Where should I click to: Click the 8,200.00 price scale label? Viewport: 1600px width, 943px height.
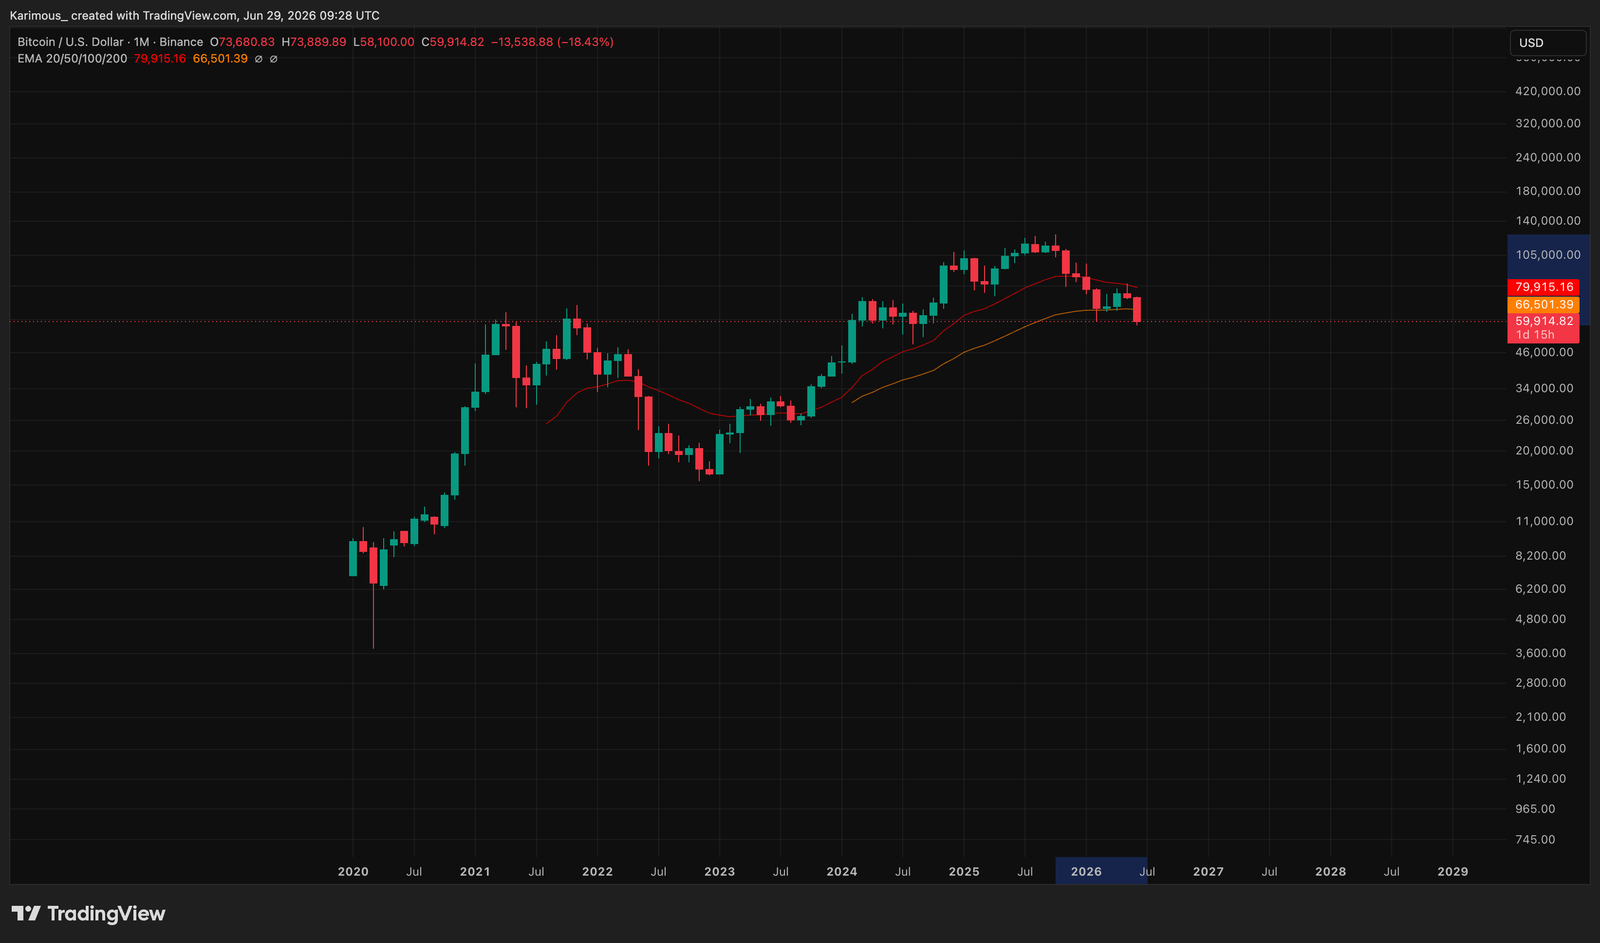coord(1541,556)
